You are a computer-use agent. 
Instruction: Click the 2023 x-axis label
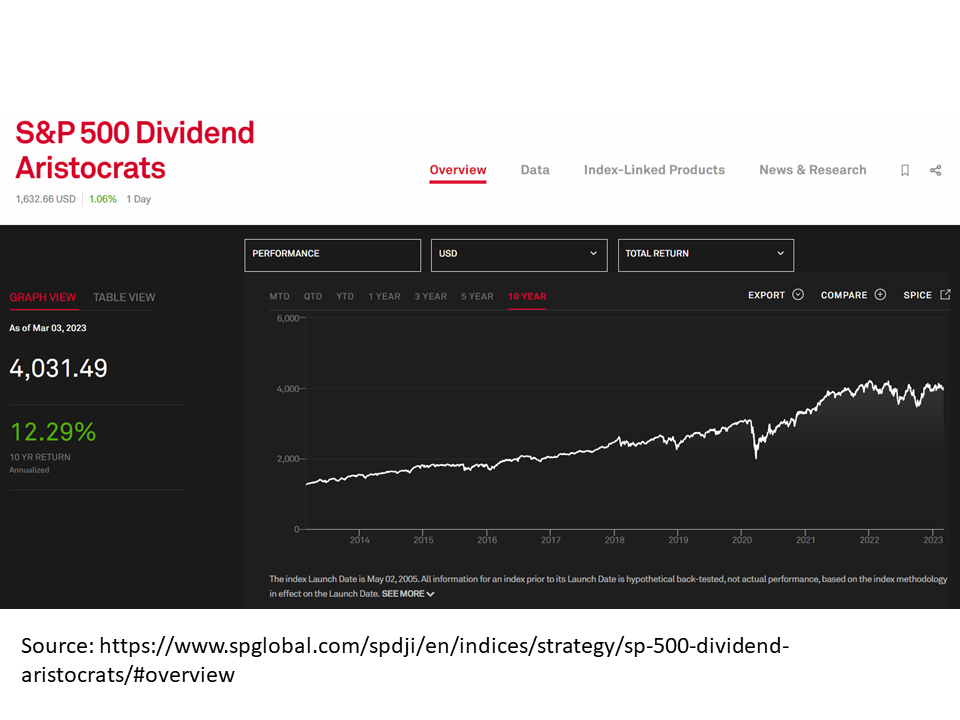point(933,540)
